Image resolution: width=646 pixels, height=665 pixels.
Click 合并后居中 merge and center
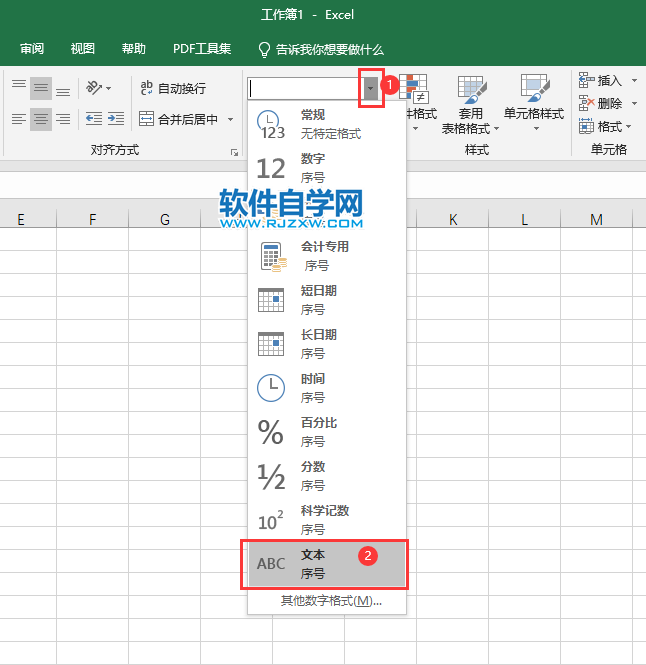[179, 119]
